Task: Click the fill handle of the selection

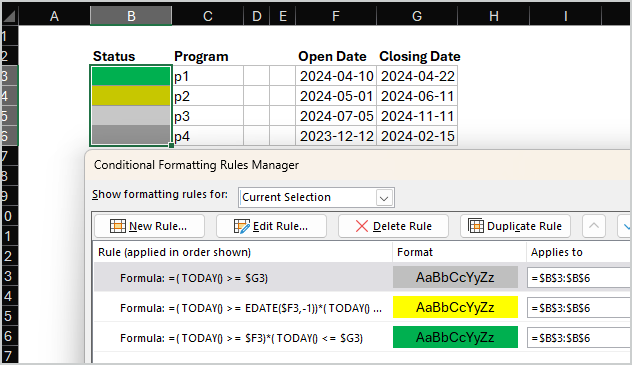Action: tap(172, 145)
